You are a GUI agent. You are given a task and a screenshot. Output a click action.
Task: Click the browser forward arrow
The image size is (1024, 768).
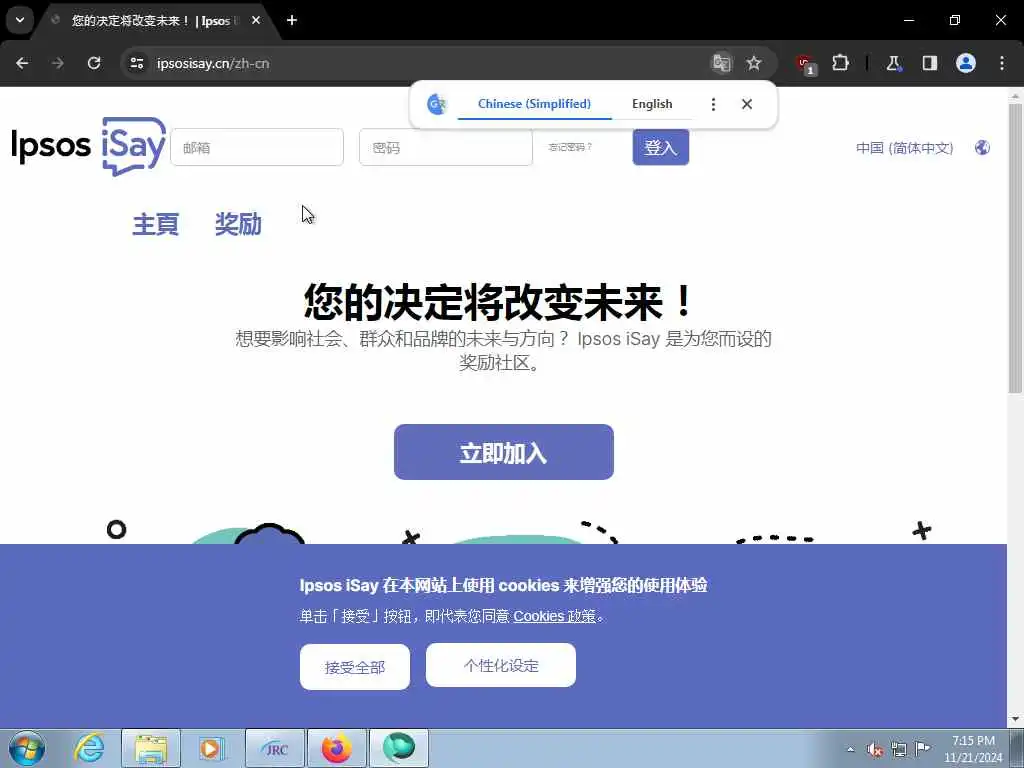58,63
